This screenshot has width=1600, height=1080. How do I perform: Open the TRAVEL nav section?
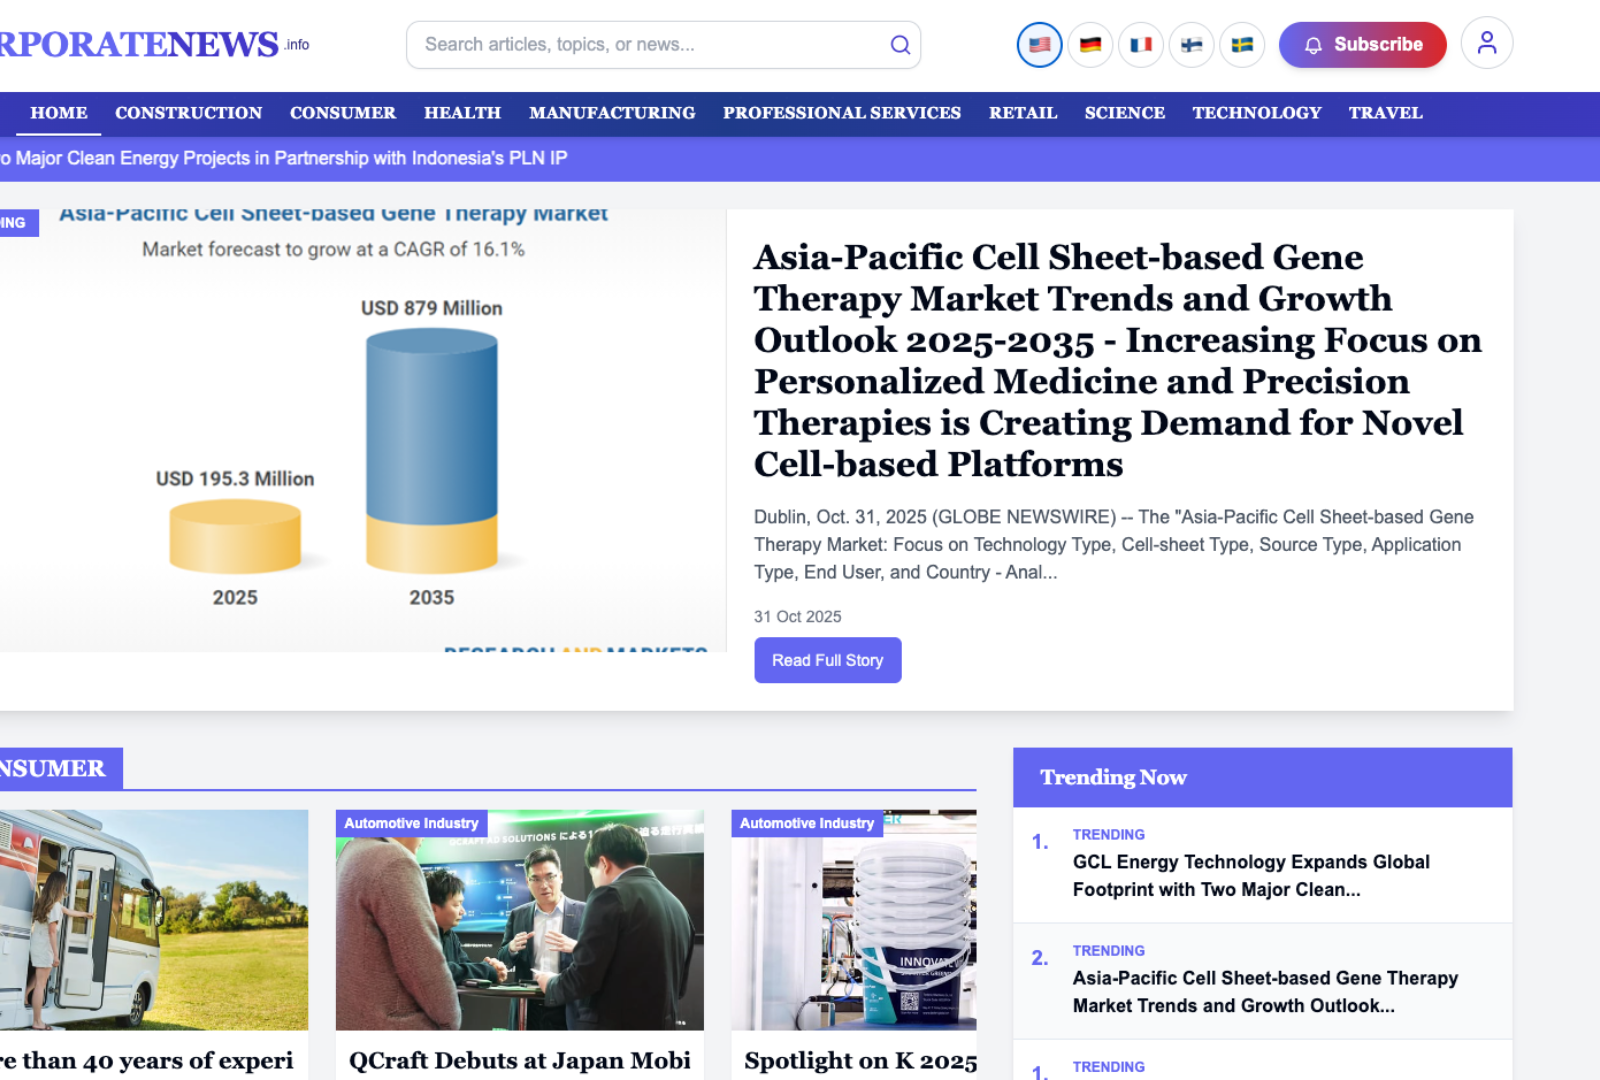1385,113
